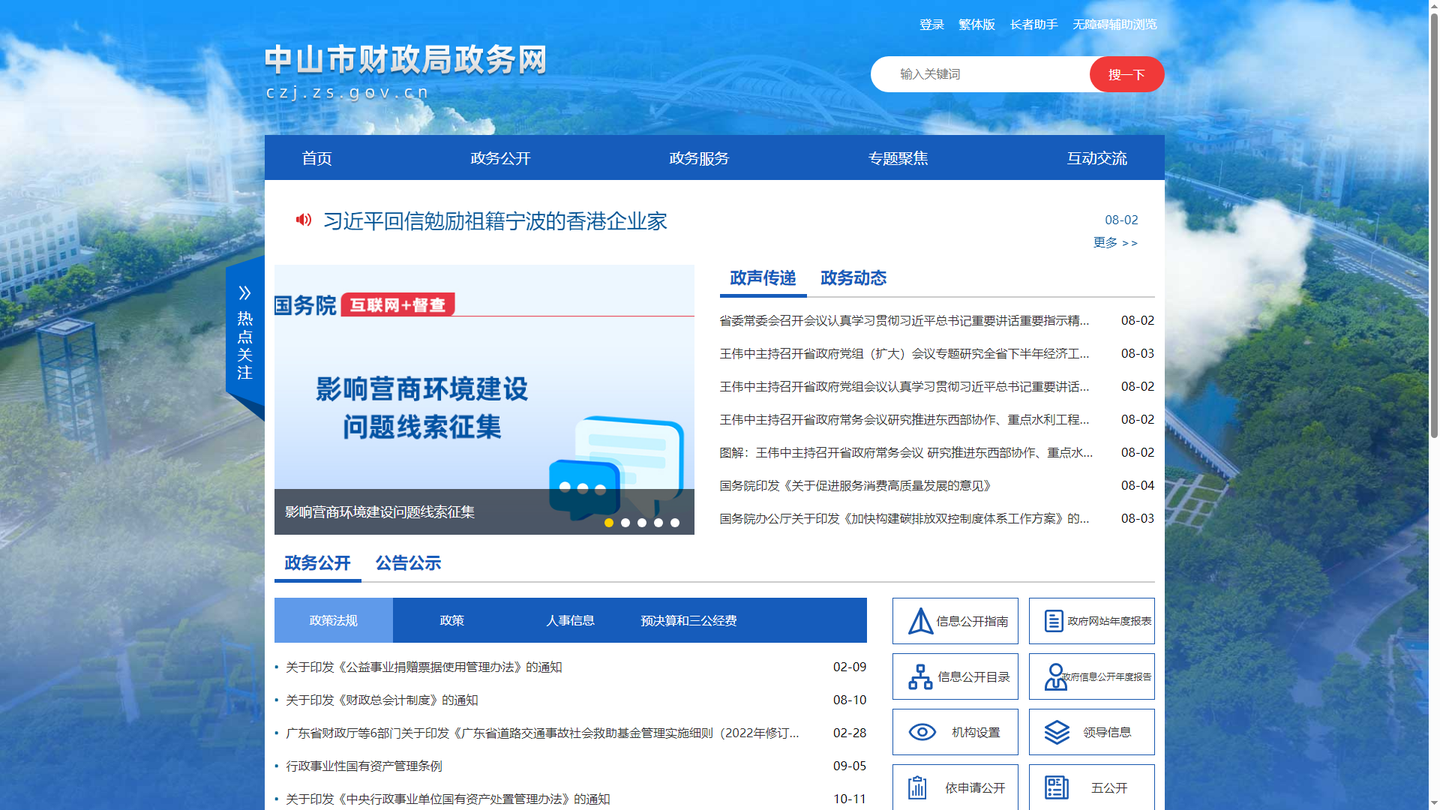The width and height of the screenshot is (1440, 810).
Task: Open the 首页 navigation item
Action: pyautogui.click(x=317, y=158)
